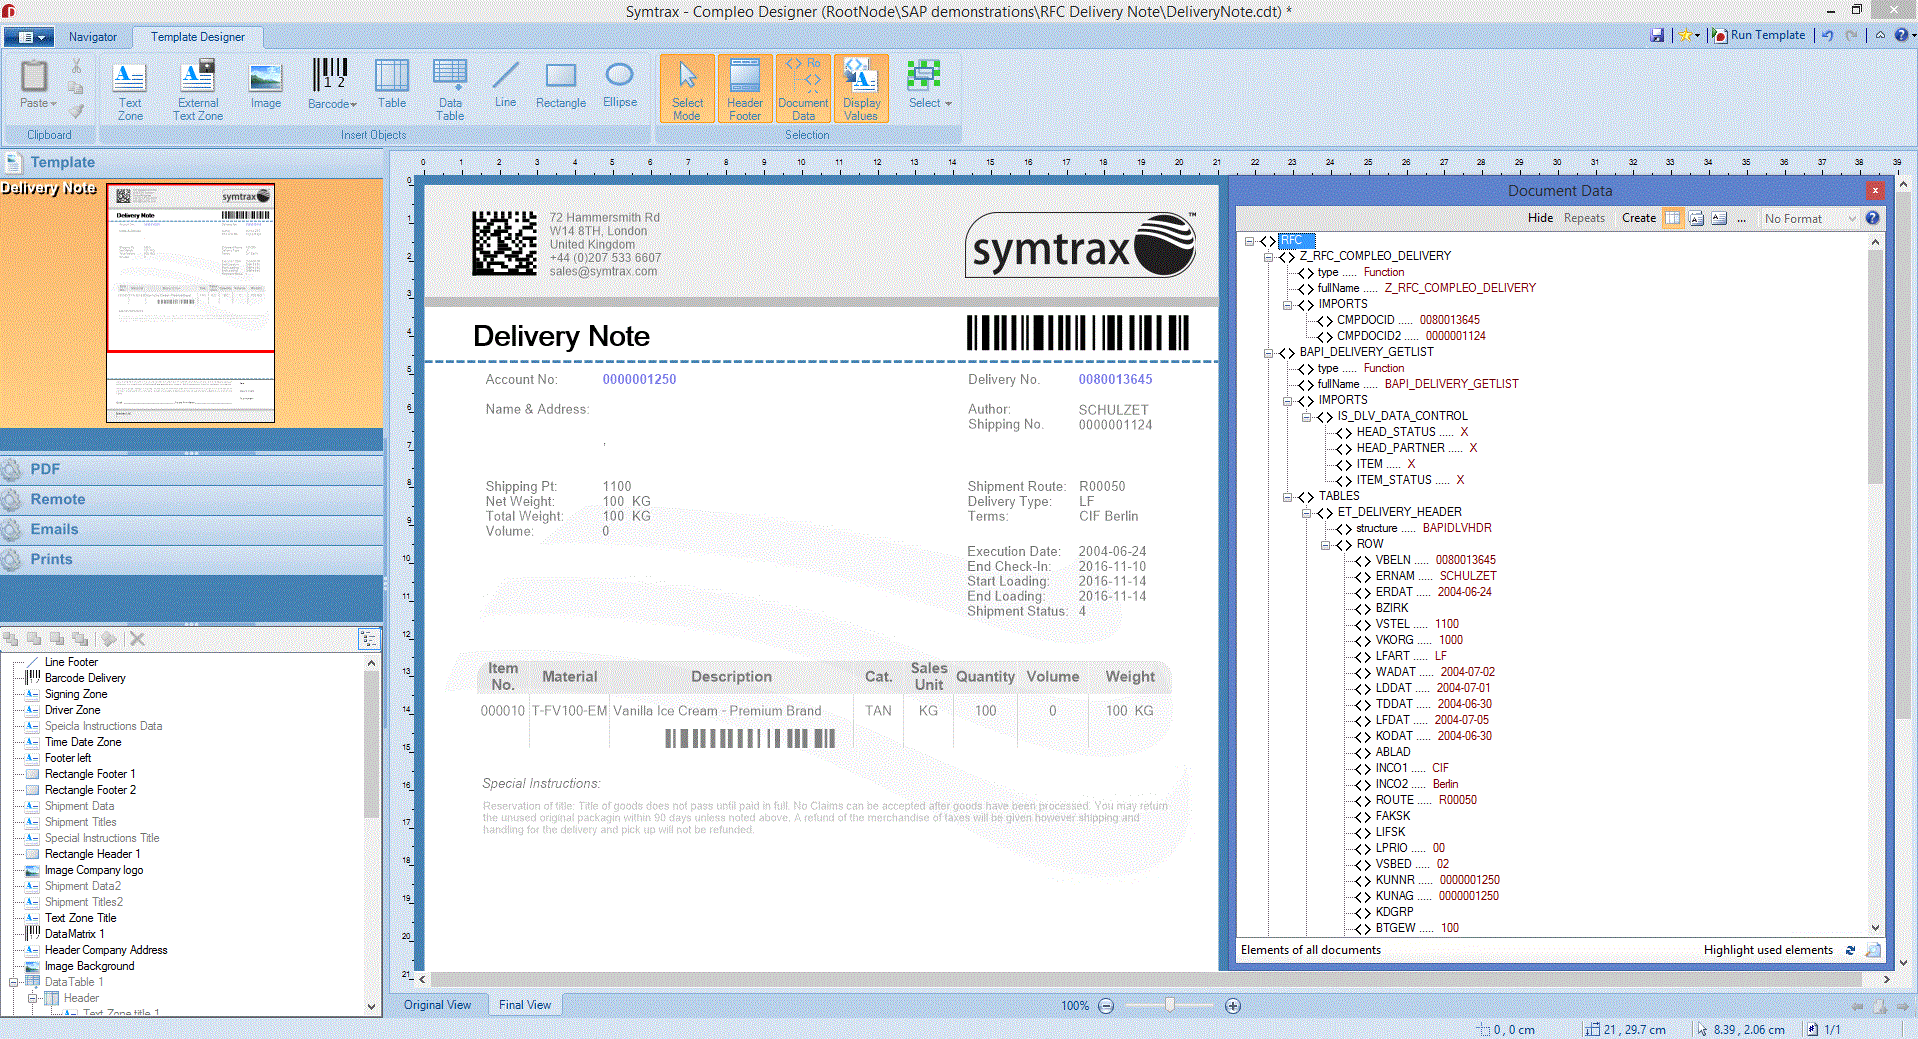Click the Undo arrow icon
Viewport: 1918px width, 1039px height.
tap(1827, 35)
